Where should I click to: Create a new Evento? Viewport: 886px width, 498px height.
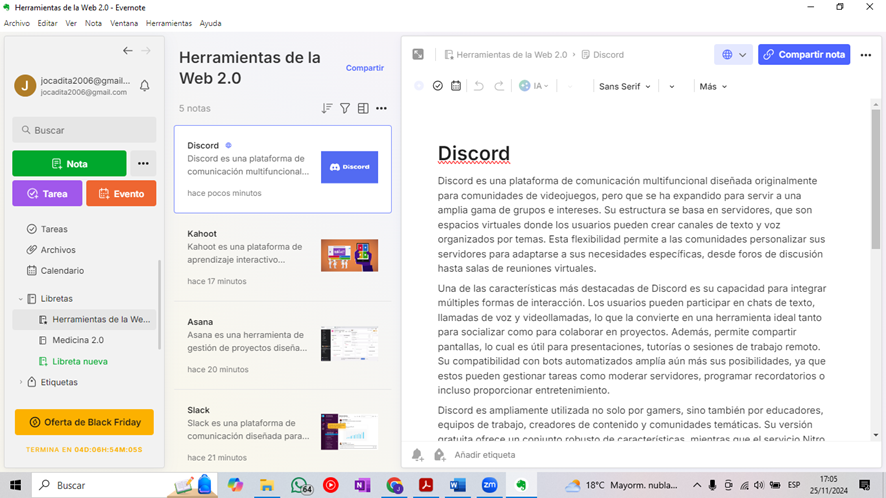point(121,193)
